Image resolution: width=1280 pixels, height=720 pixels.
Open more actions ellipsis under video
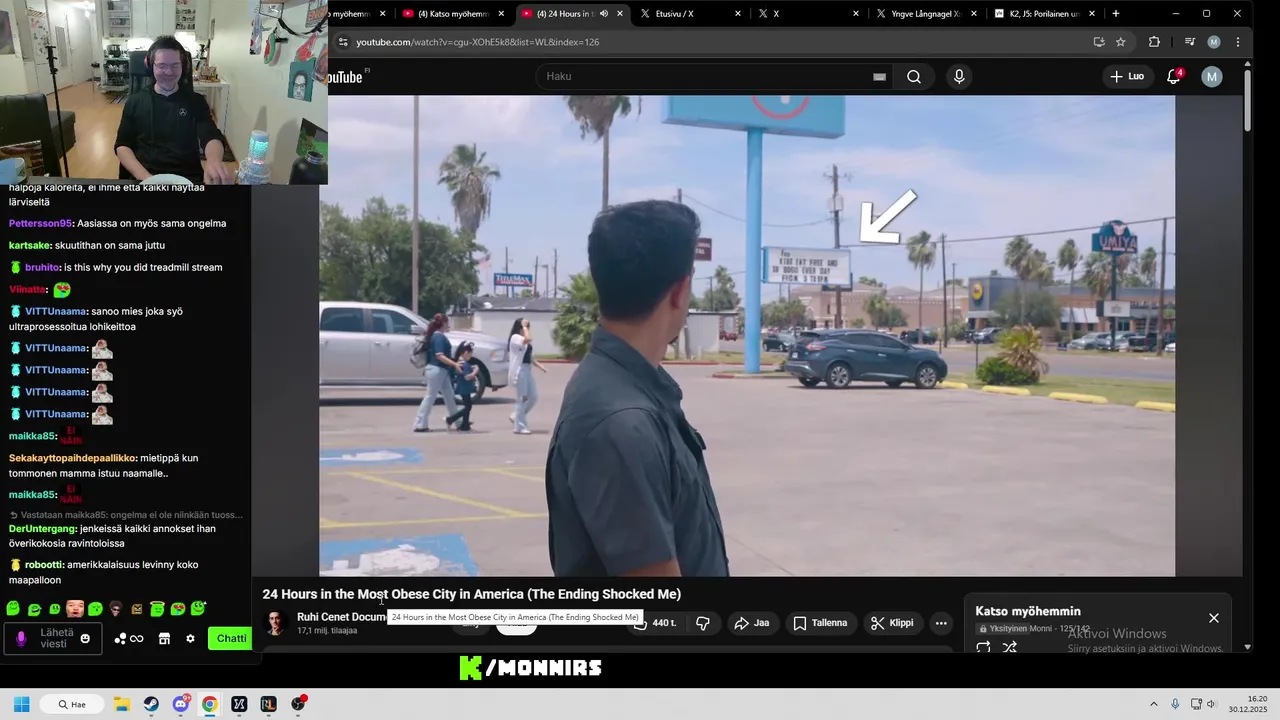click(x=941, y=623)
